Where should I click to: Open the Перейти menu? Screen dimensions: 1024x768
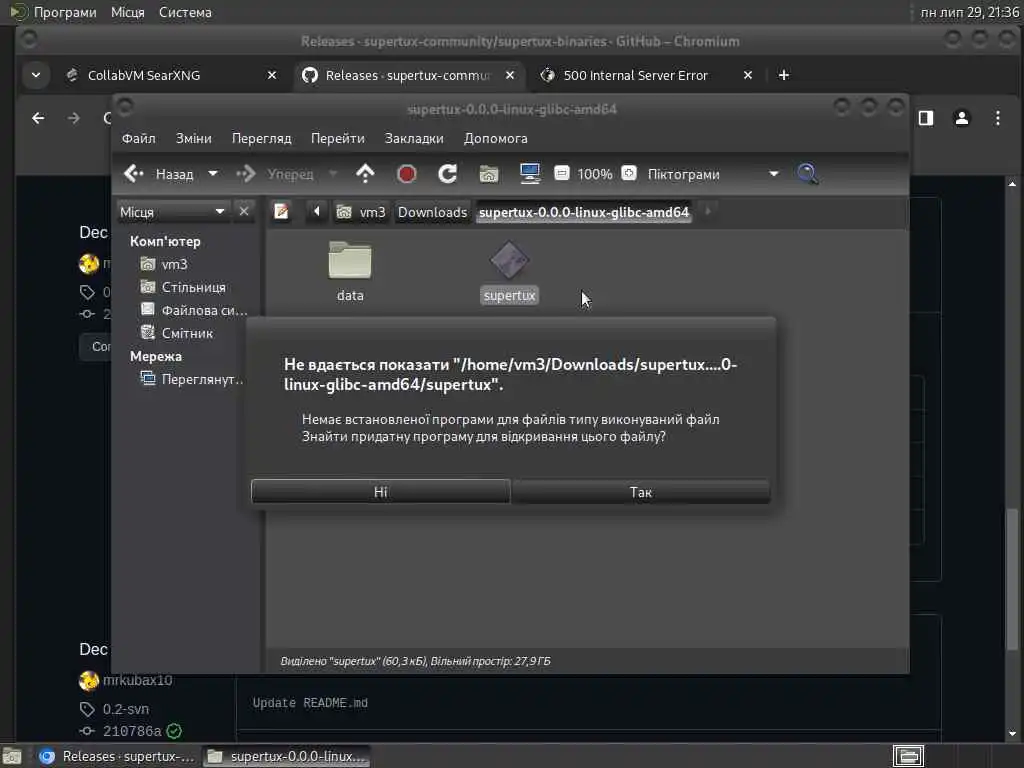coord(338,138)
